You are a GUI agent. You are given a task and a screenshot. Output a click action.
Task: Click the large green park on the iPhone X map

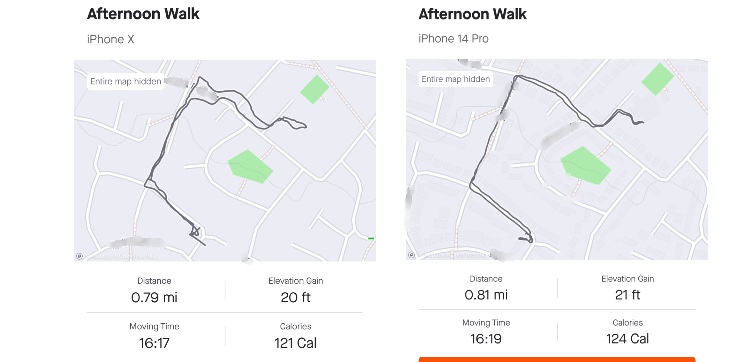click(250, 166)
